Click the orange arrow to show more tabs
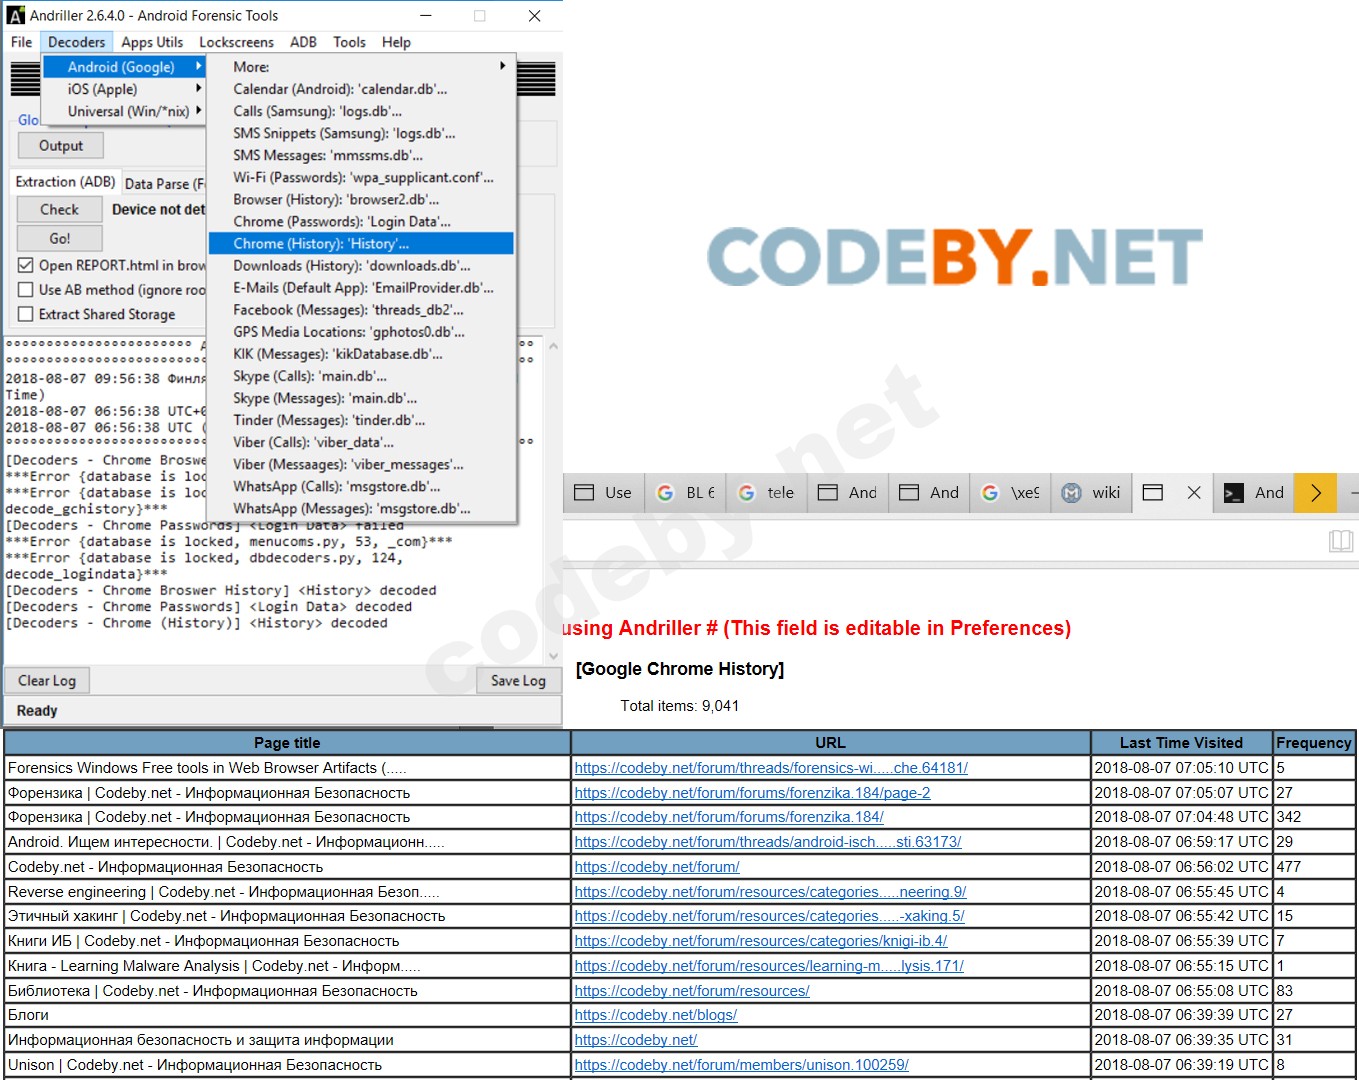This screenshot has width=1359, height=1080. (1315, 492)
